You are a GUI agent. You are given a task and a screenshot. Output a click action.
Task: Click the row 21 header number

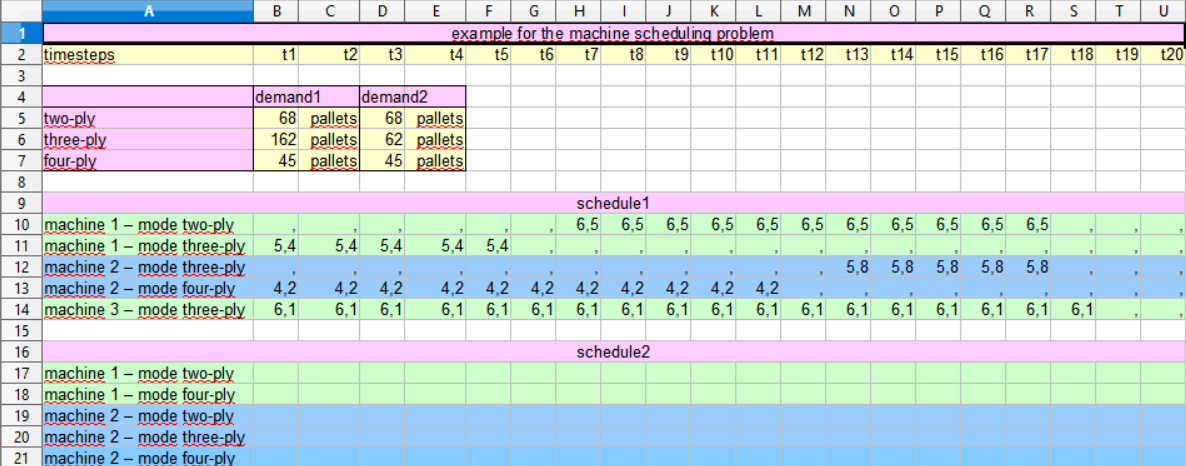(x=21, y=458)
